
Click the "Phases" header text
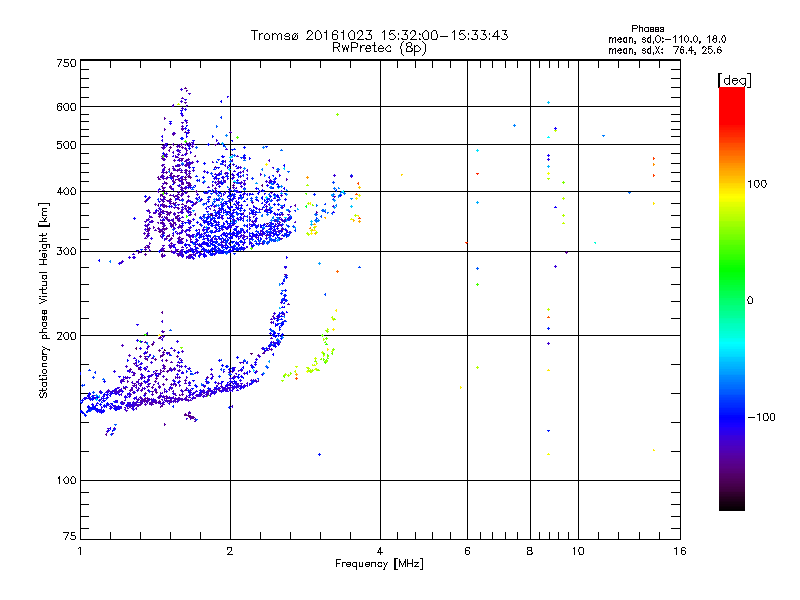pyautogui.click(x=647, y=29)
